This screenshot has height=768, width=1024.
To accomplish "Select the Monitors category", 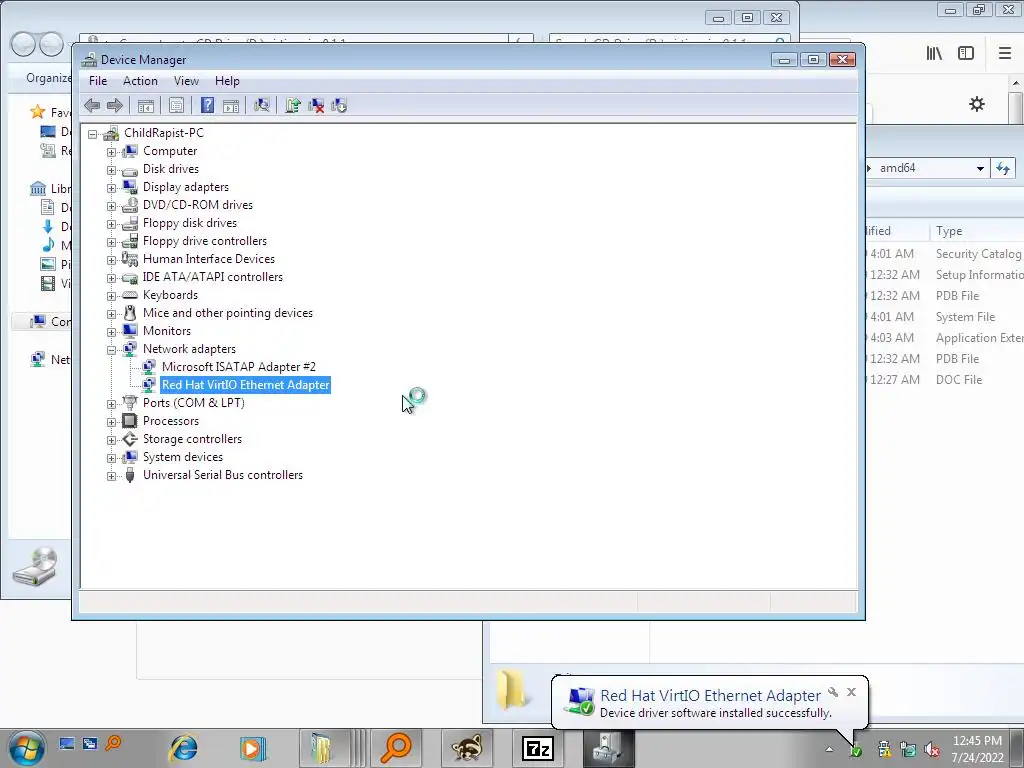I will pos(167,330).
